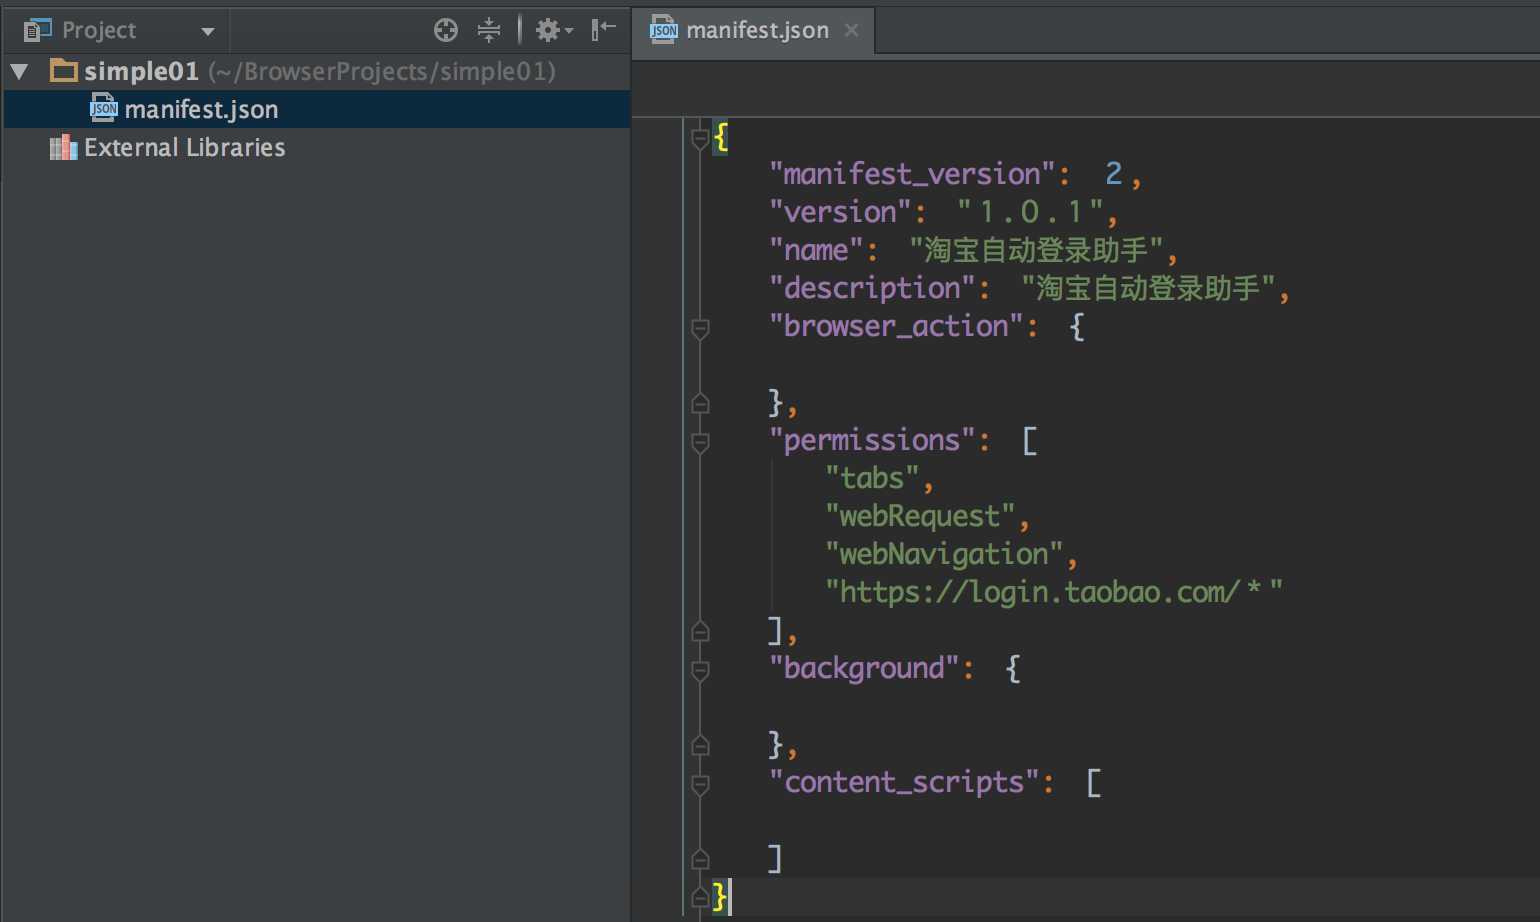The height and width of the screenshot is (922, 1540).
Task: Click the collapse all icon in Project panel
Action: 489,30
